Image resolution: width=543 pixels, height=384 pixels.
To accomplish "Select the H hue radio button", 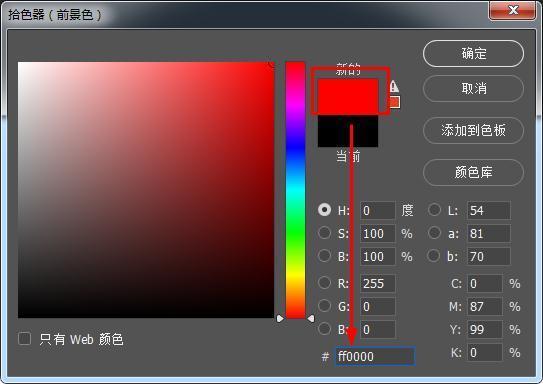I will pos(324,209).
